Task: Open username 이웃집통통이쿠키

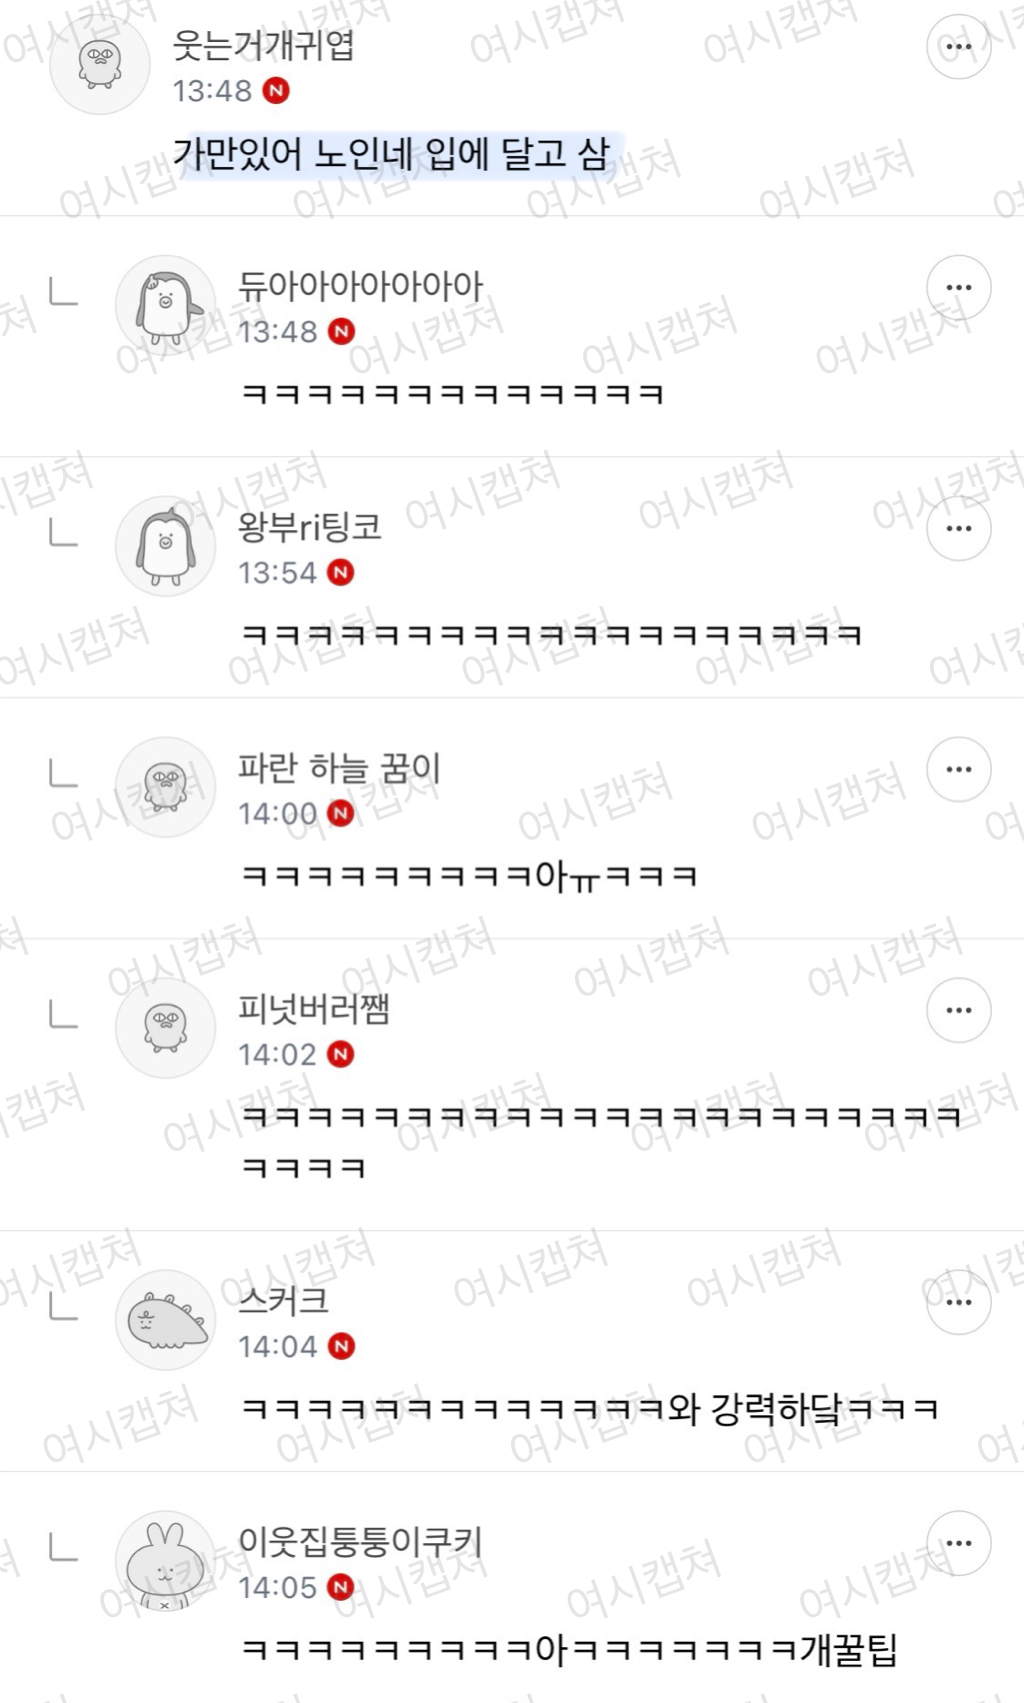Action: [360, 1542]
